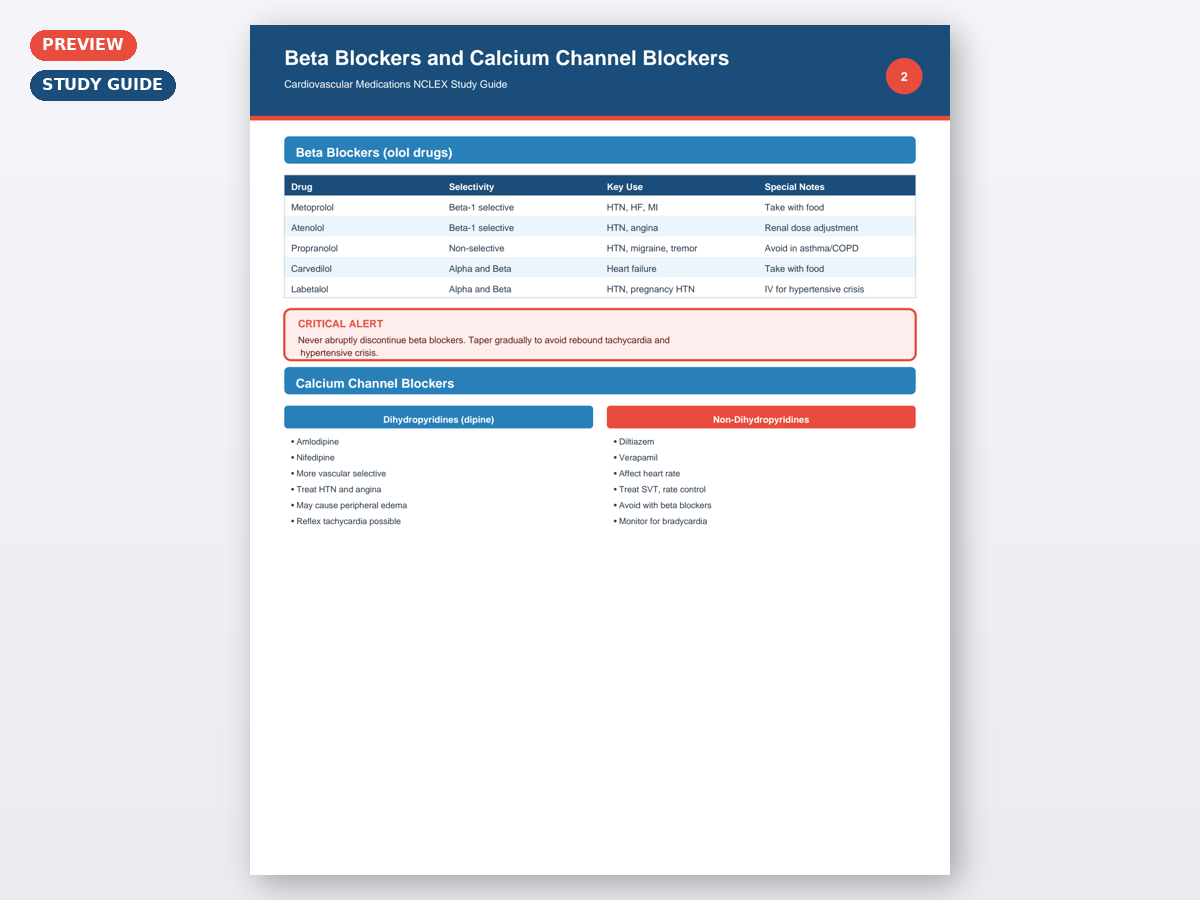The height and width of the screenshot is (900, 1200).
Task: Select the Reflex tachycardia possible bullet
Action: [346, 521]
